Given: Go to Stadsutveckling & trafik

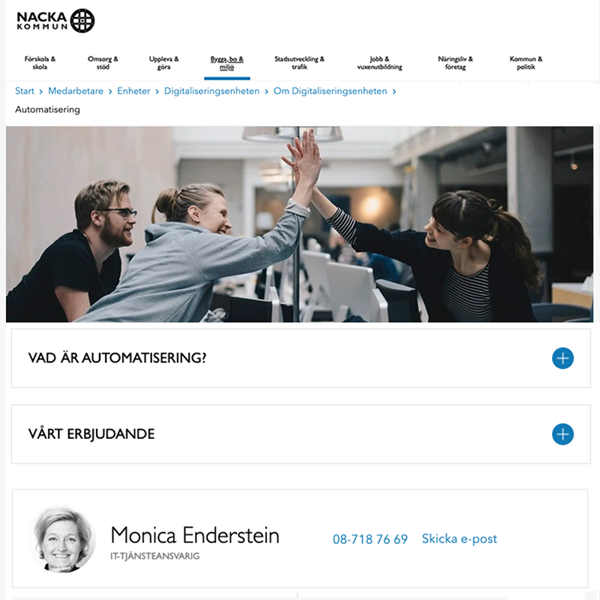Looking at the screenshot, I should (299, 63).
